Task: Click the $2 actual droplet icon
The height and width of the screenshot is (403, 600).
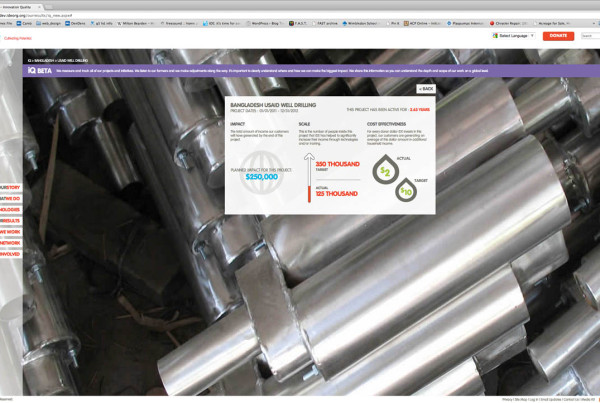Action: point(385,170)
